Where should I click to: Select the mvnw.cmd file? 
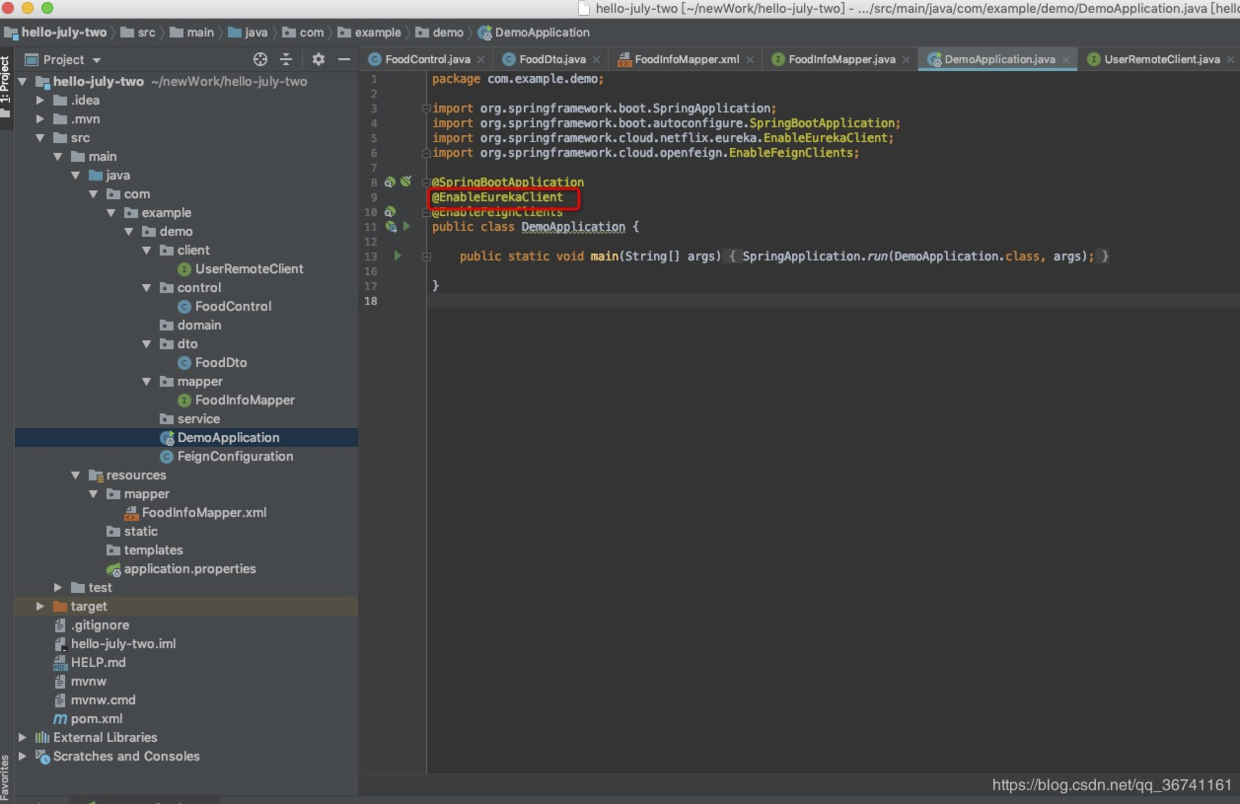coord(103,701)
